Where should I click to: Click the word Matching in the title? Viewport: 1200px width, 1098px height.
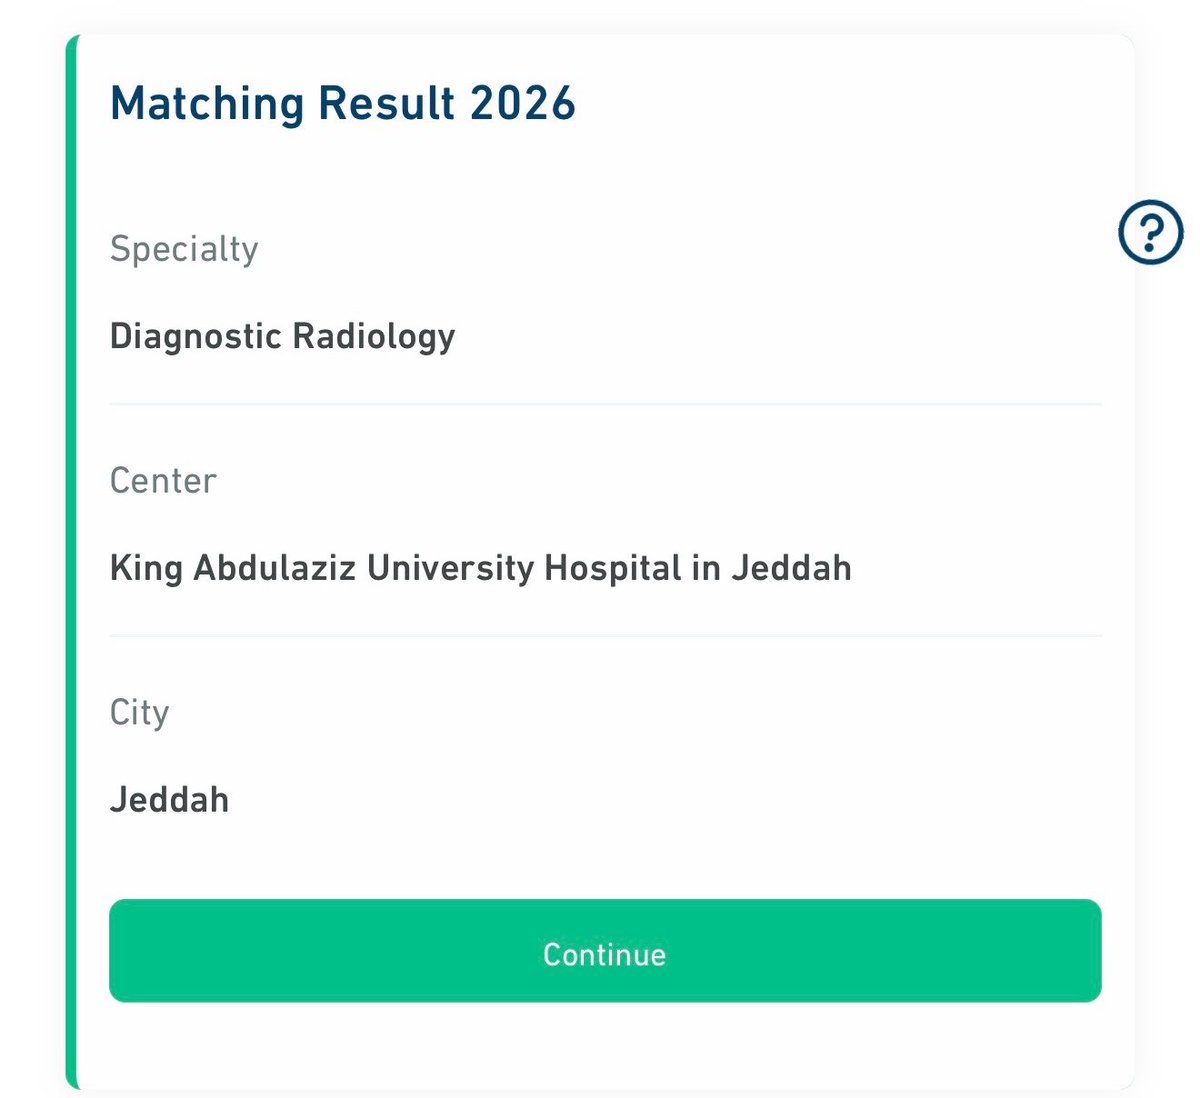207,104
